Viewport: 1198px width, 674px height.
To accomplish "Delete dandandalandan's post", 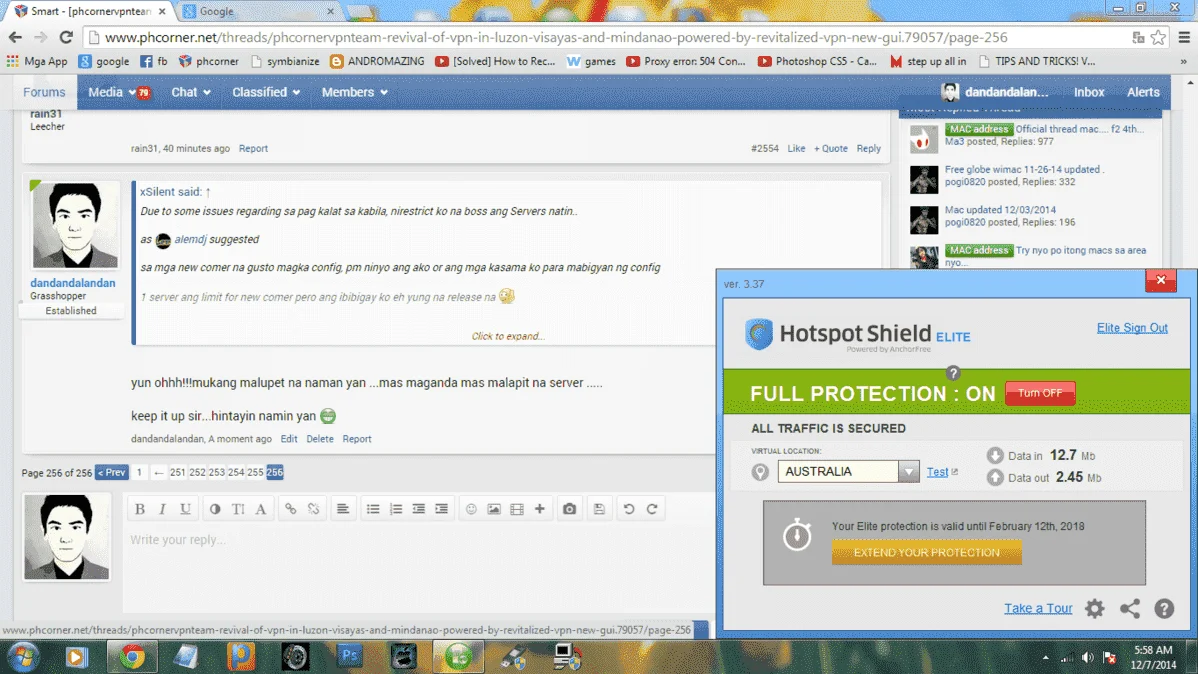I will tap(319, 439).
